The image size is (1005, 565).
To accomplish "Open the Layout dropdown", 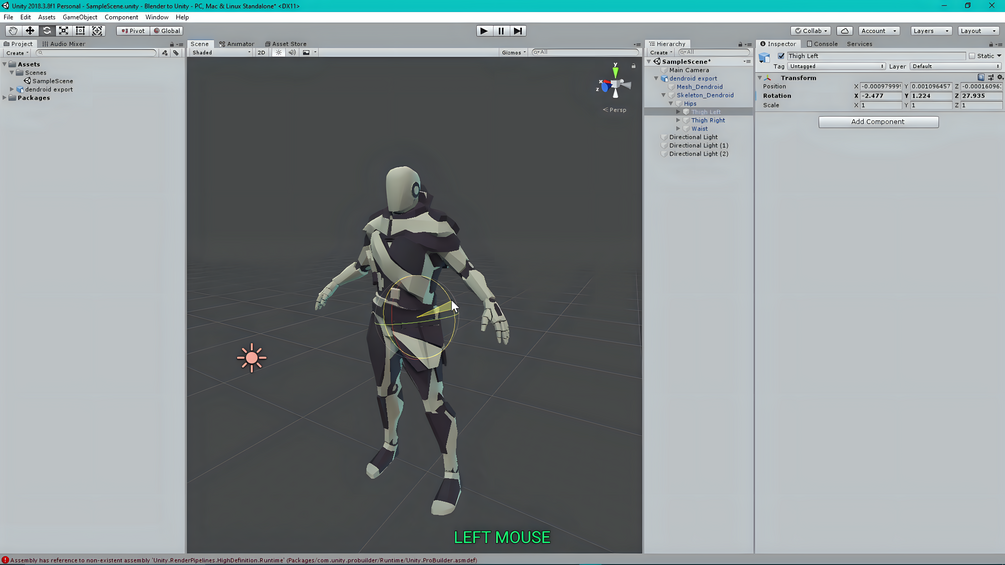I will point(978,31).
